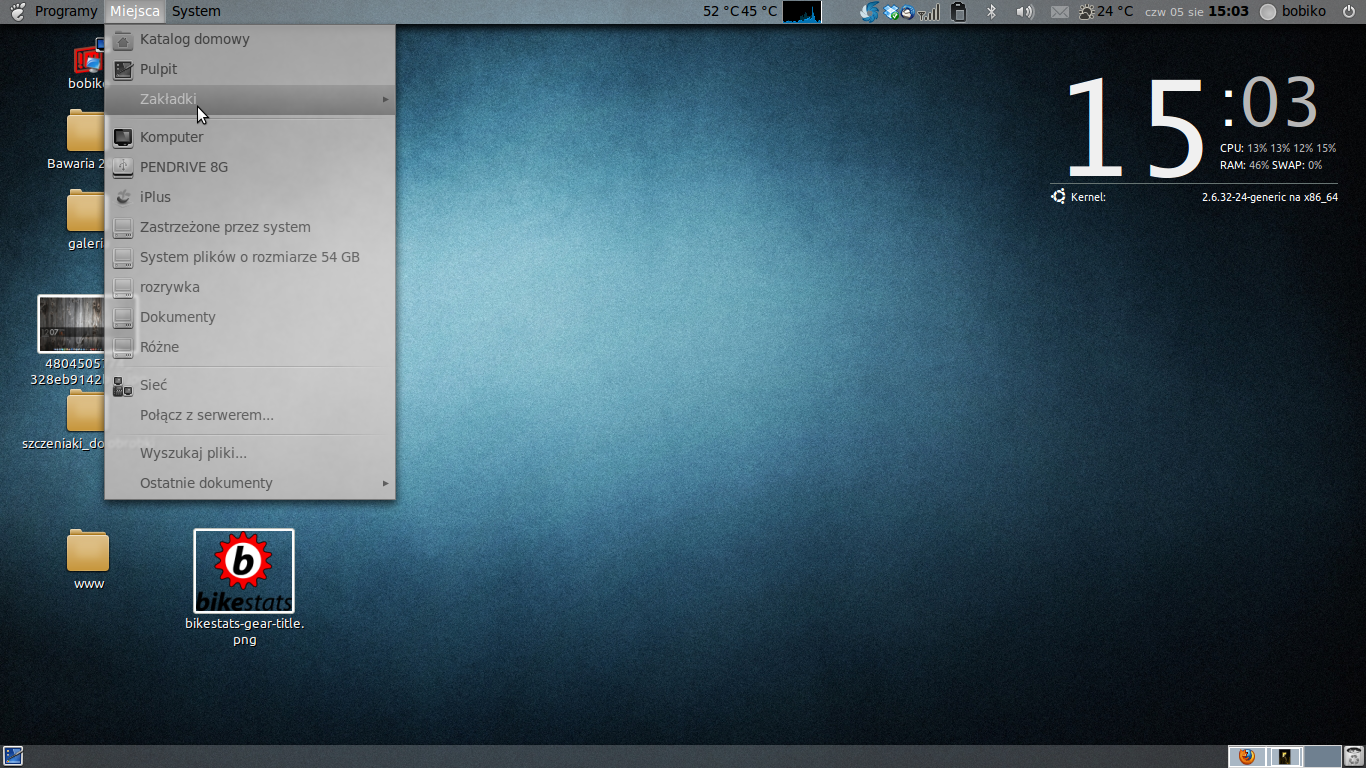Click the mail envelope indicator icon
Image resolution: width=1366 pixels, height=768 pixels.
(x=1060, y=11)
